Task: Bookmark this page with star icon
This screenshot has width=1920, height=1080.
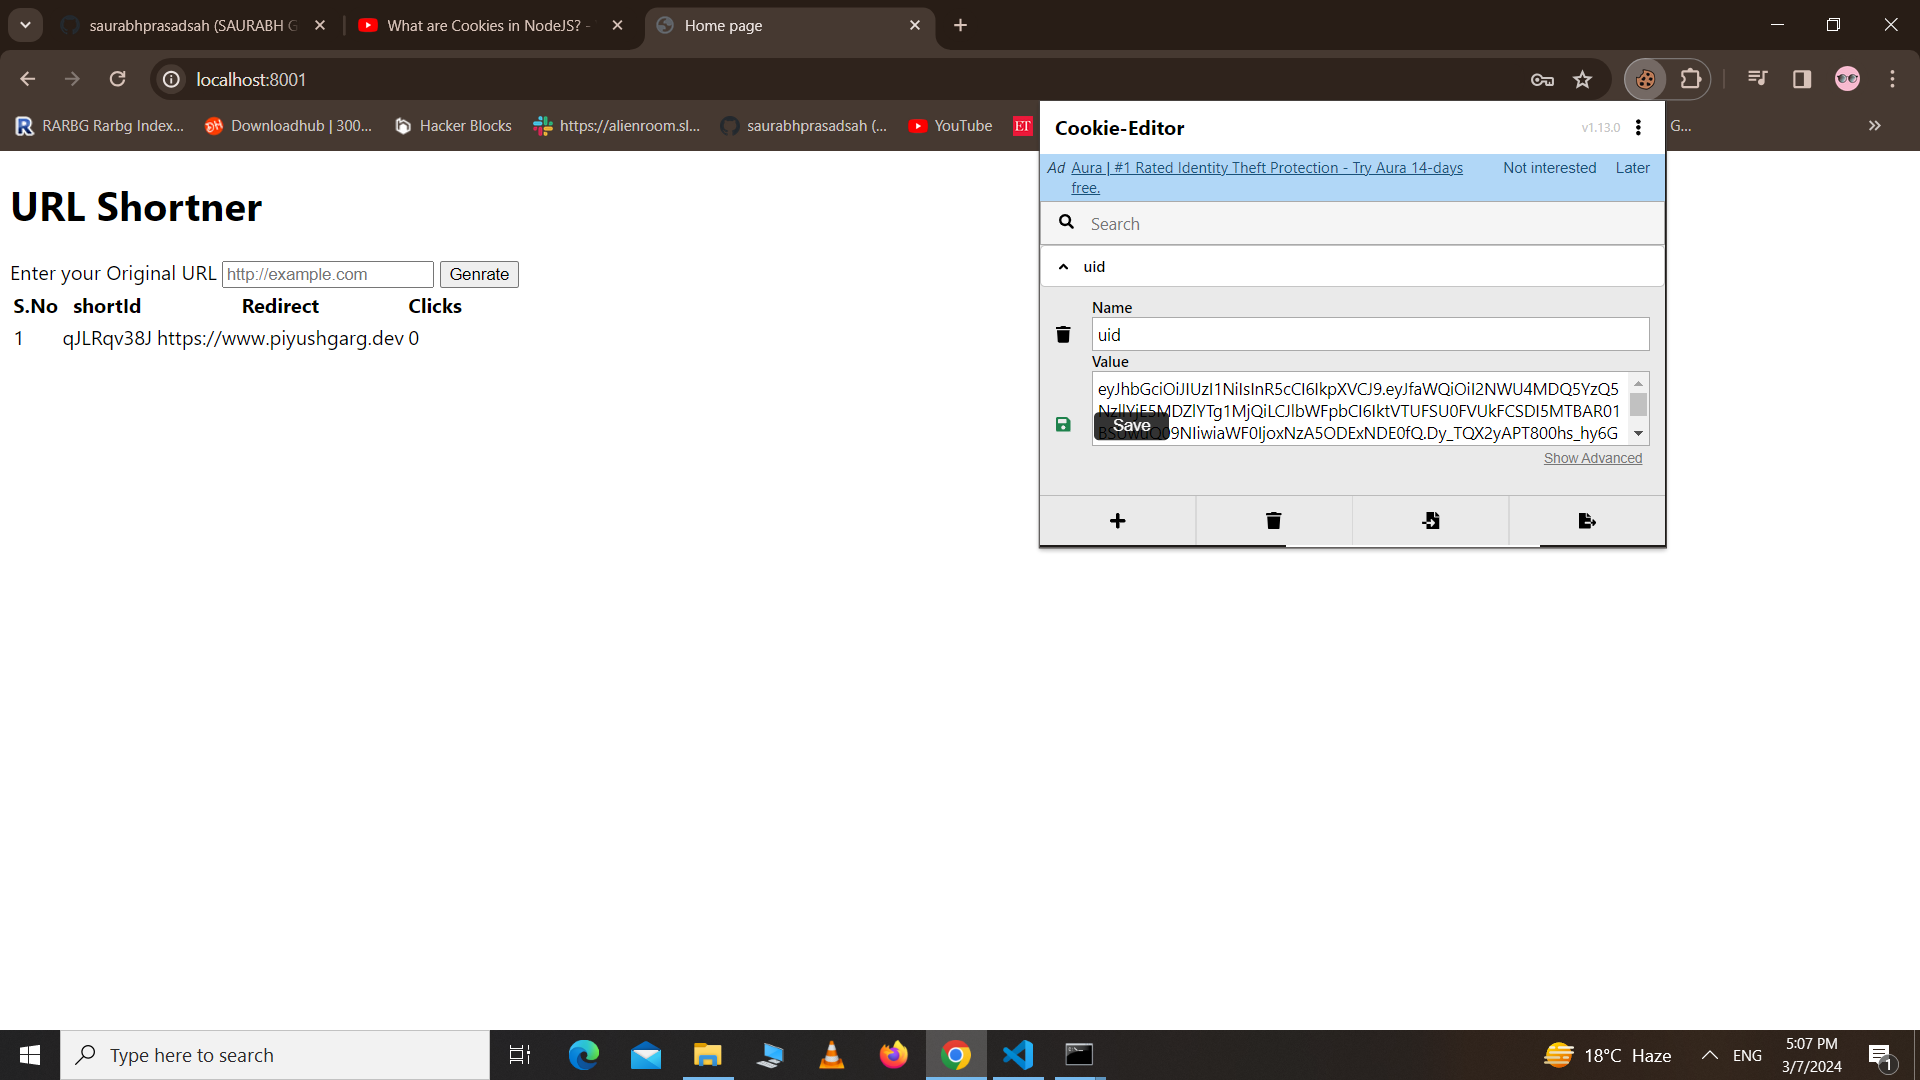Action: click(1582, 79)
